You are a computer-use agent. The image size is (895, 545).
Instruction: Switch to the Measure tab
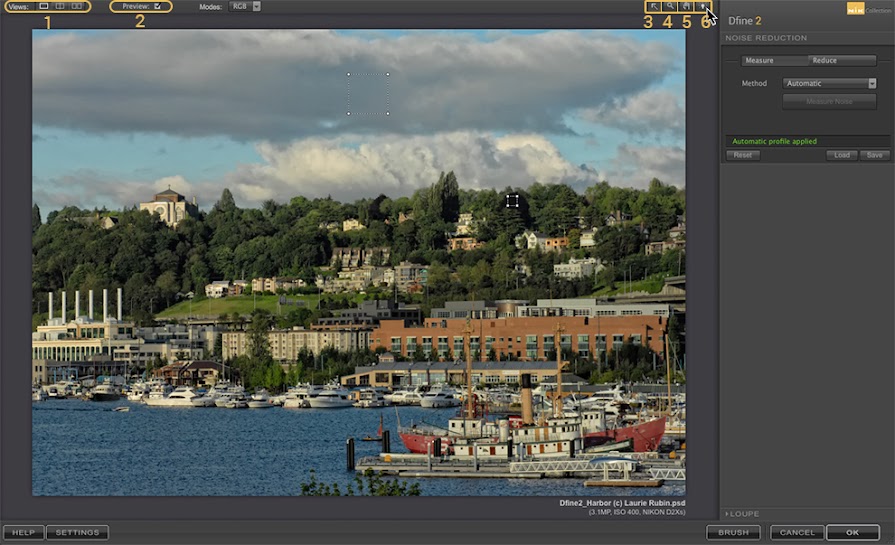[759, 61]
